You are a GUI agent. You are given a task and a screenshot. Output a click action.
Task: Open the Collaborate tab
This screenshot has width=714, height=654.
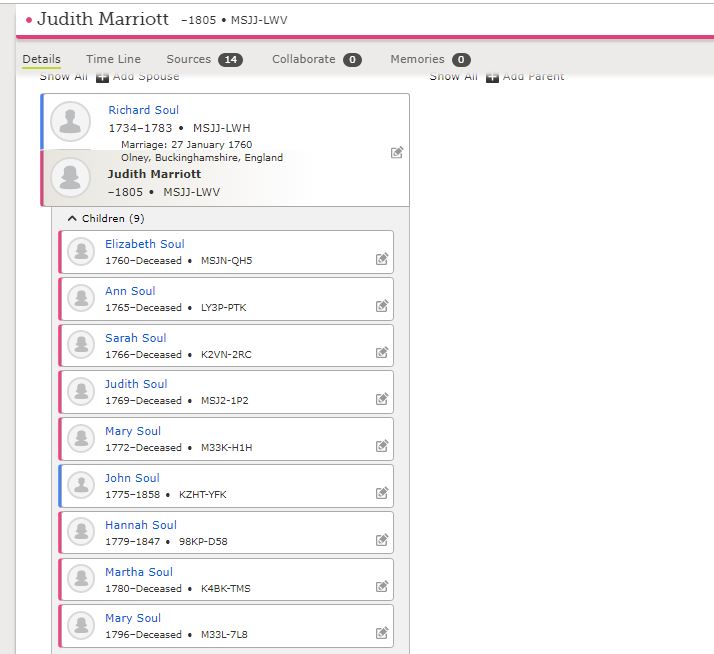(x=316, y=59)
